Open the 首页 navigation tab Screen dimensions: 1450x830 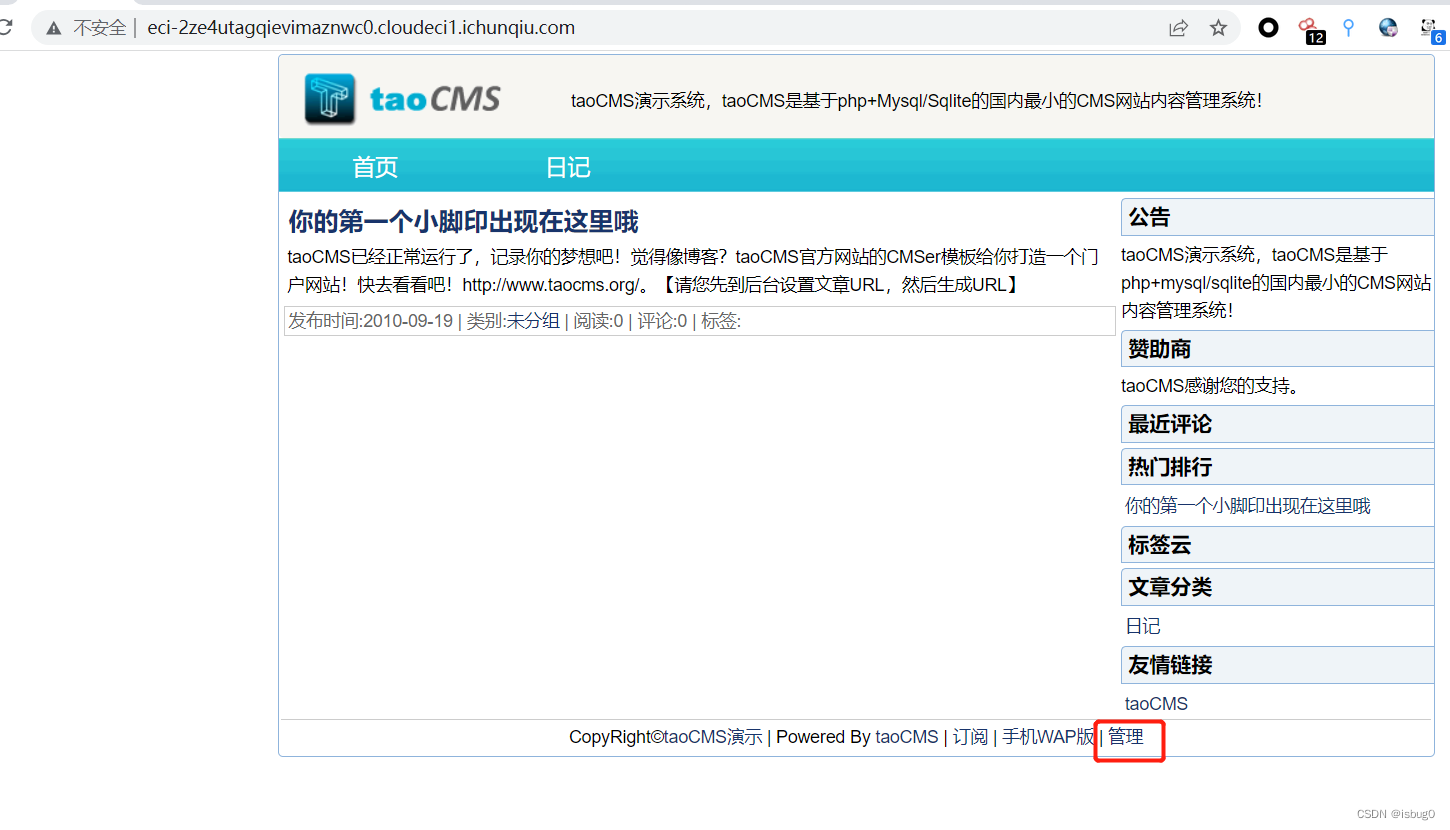tap(375, 167)
